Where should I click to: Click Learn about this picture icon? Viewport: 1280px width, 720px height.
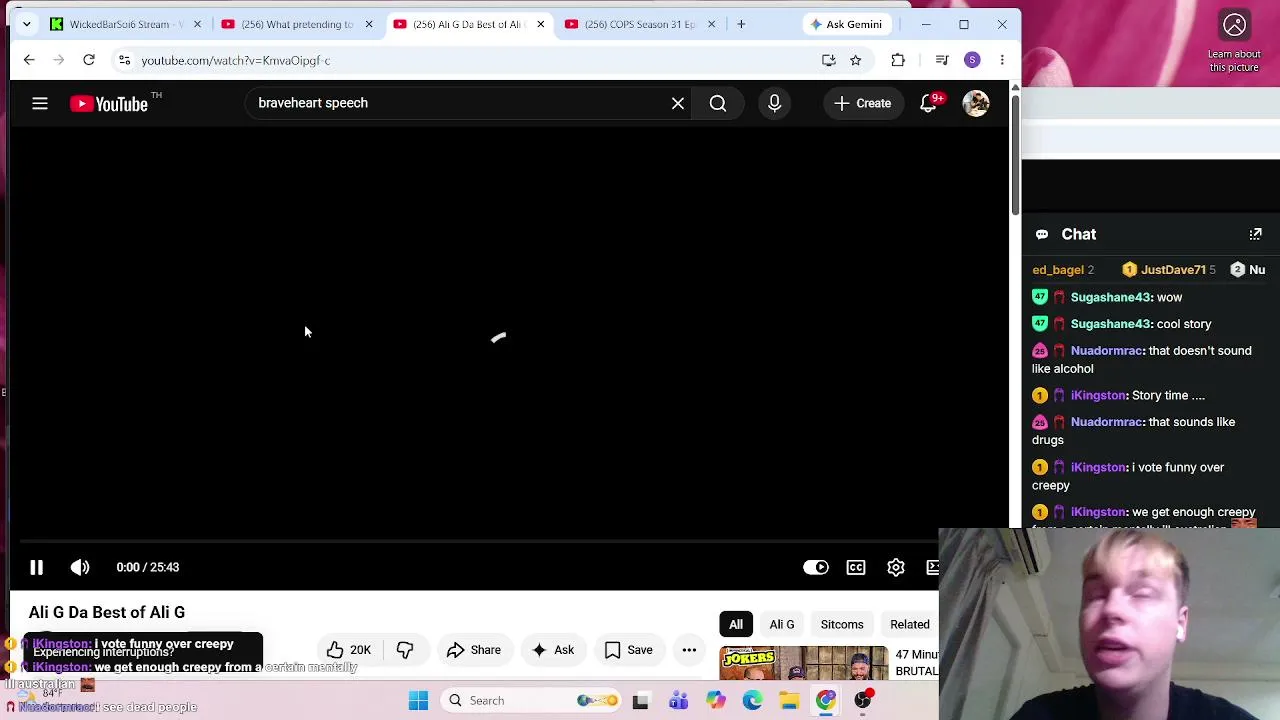coord(1235,25)
